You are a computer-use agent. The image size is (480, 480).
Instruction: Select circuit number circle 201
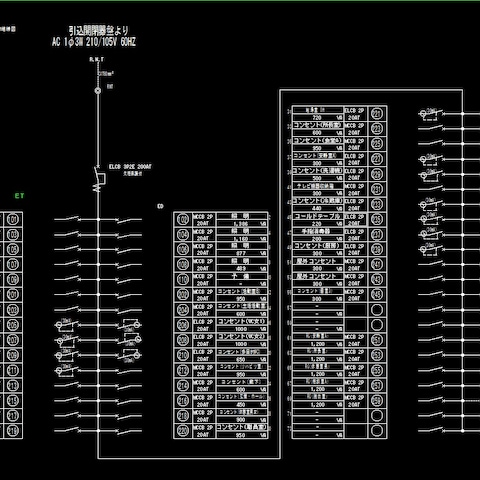click(x=13, y=294)
